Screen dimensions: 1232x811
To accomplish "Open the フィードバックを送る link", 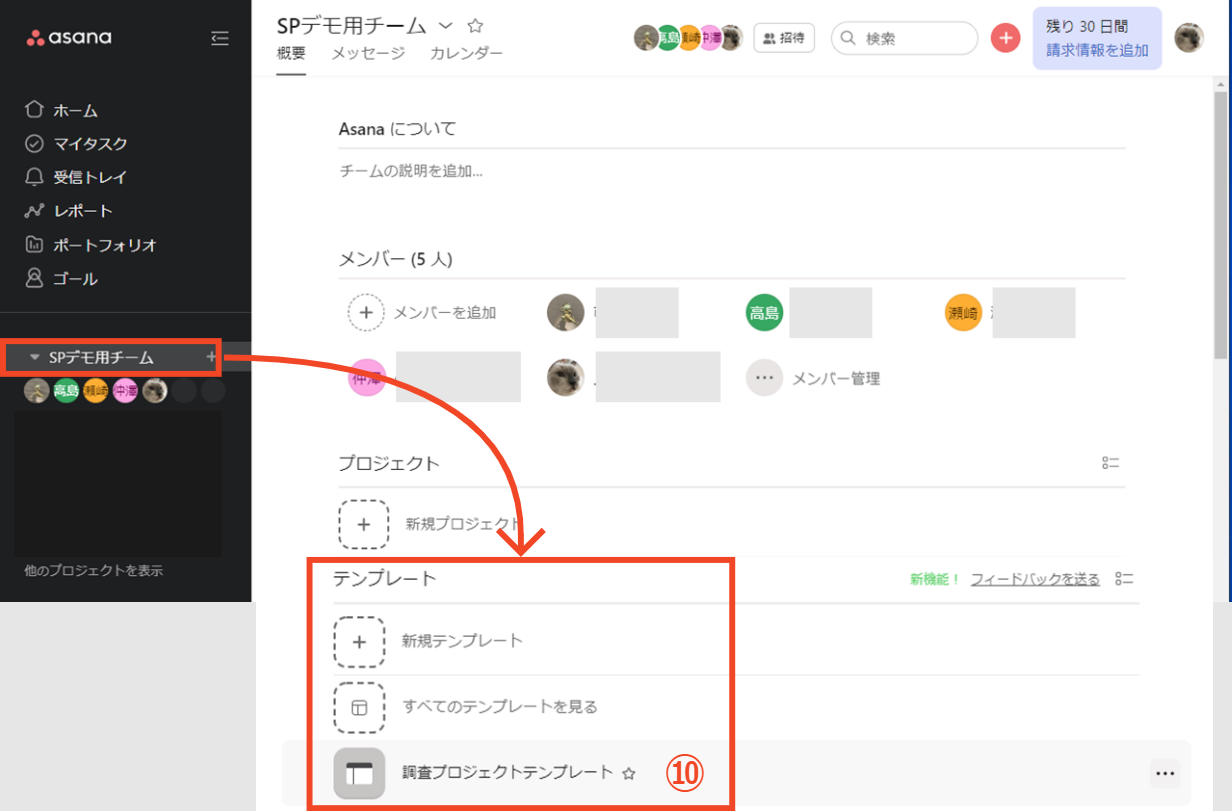I will (x=1035, y=579).
